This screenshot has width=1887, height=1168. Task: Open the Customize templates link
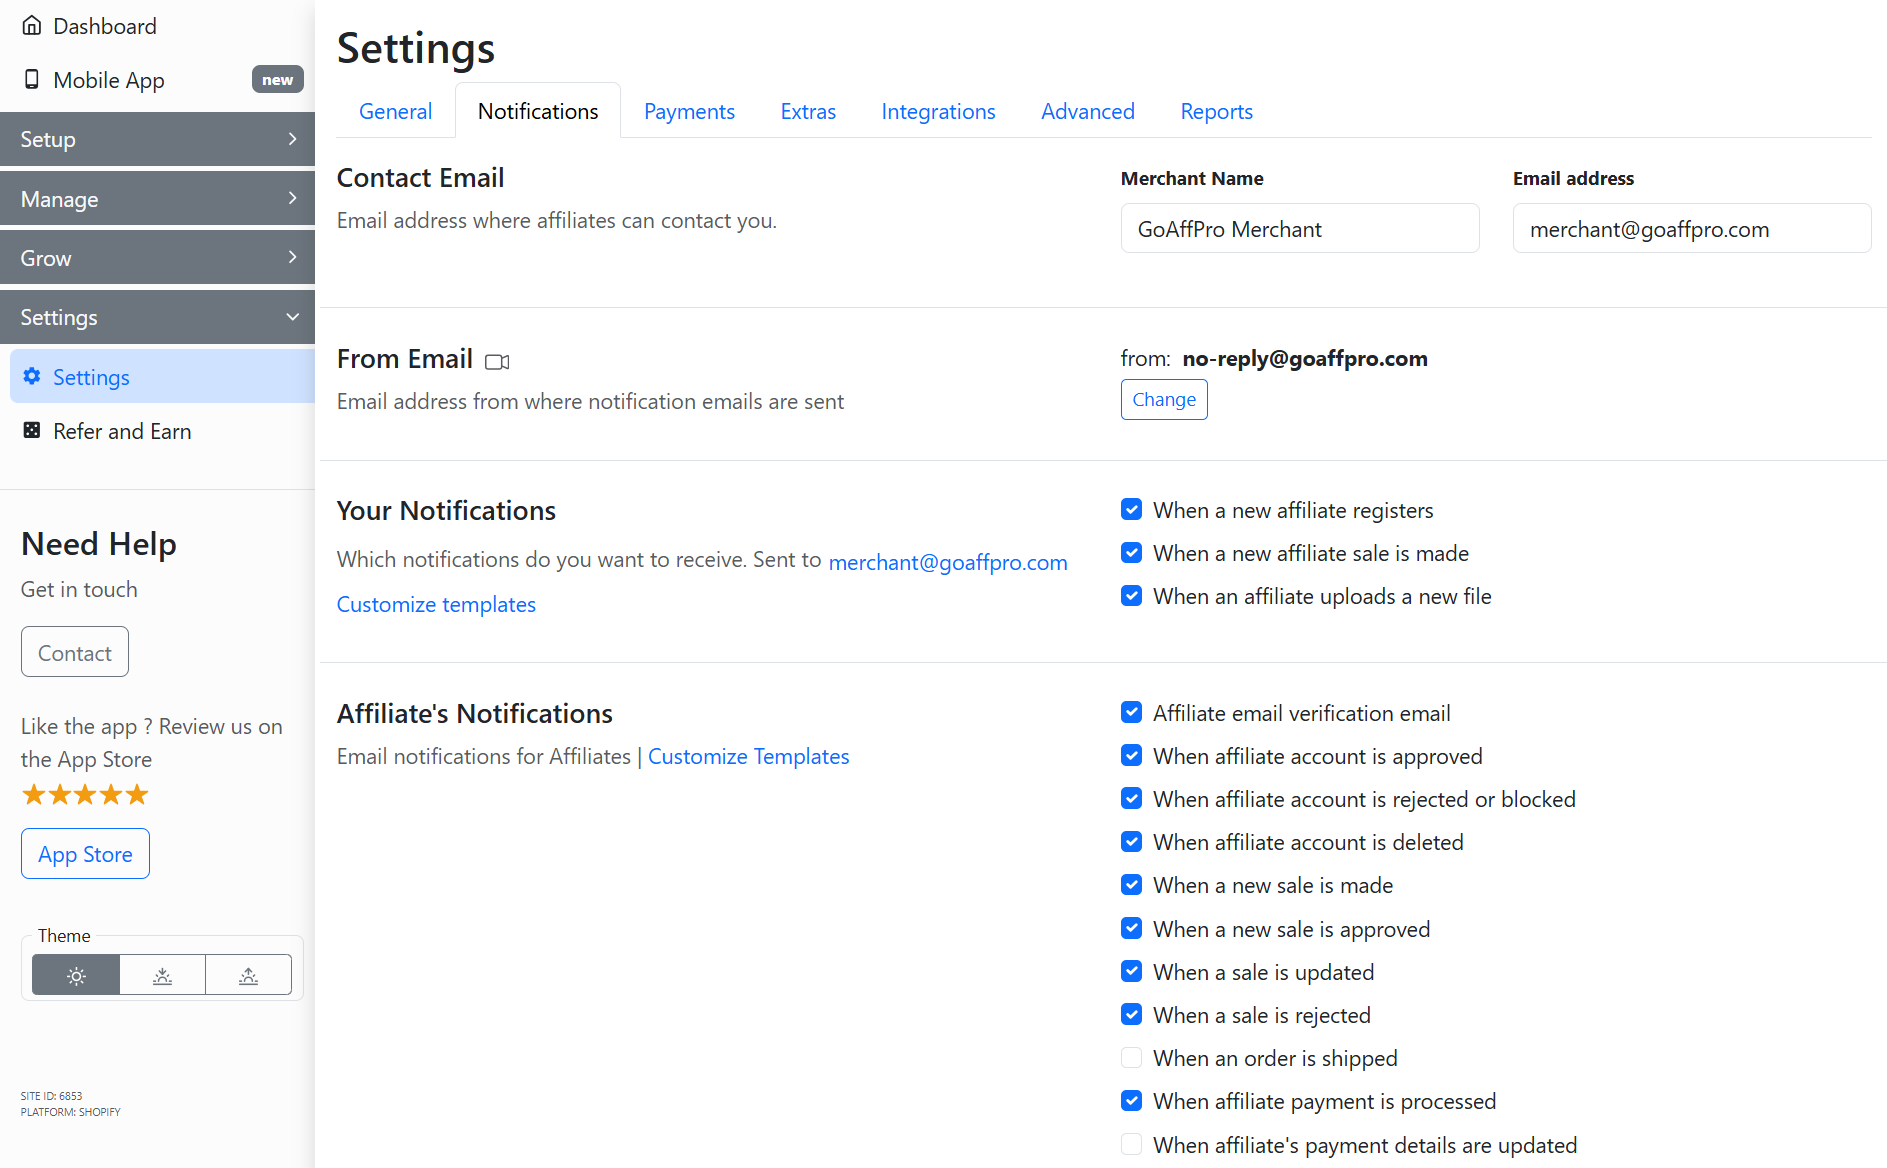436,604
